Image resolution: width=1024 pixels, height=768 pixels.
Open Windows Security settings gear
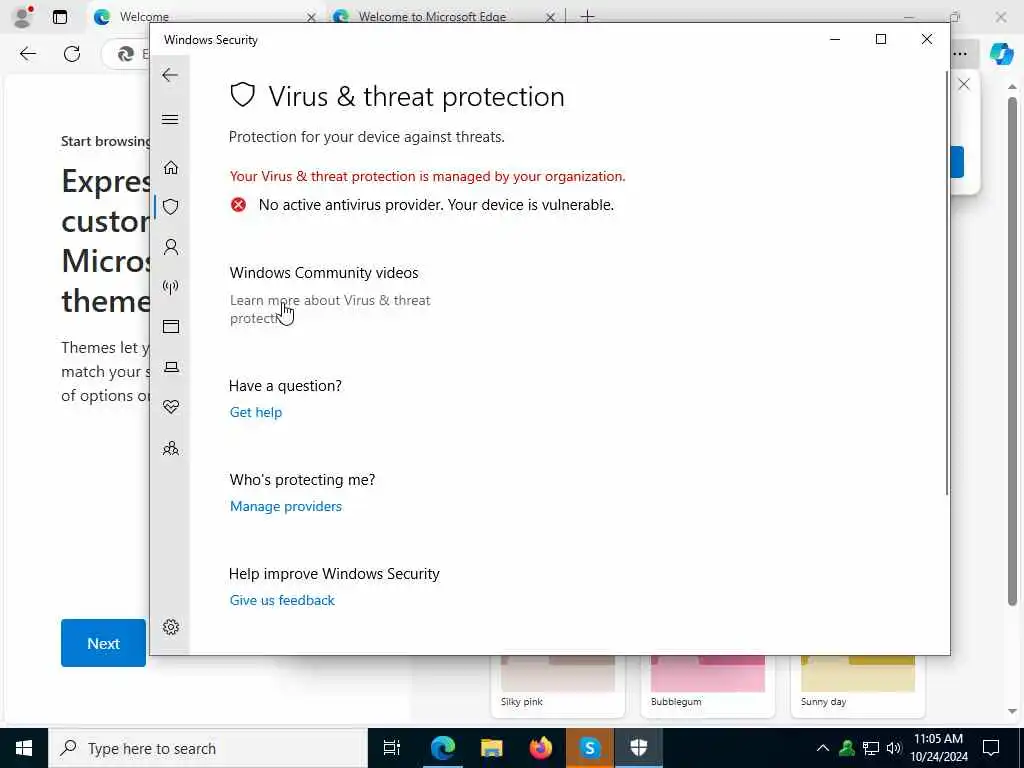pos(170,627)
